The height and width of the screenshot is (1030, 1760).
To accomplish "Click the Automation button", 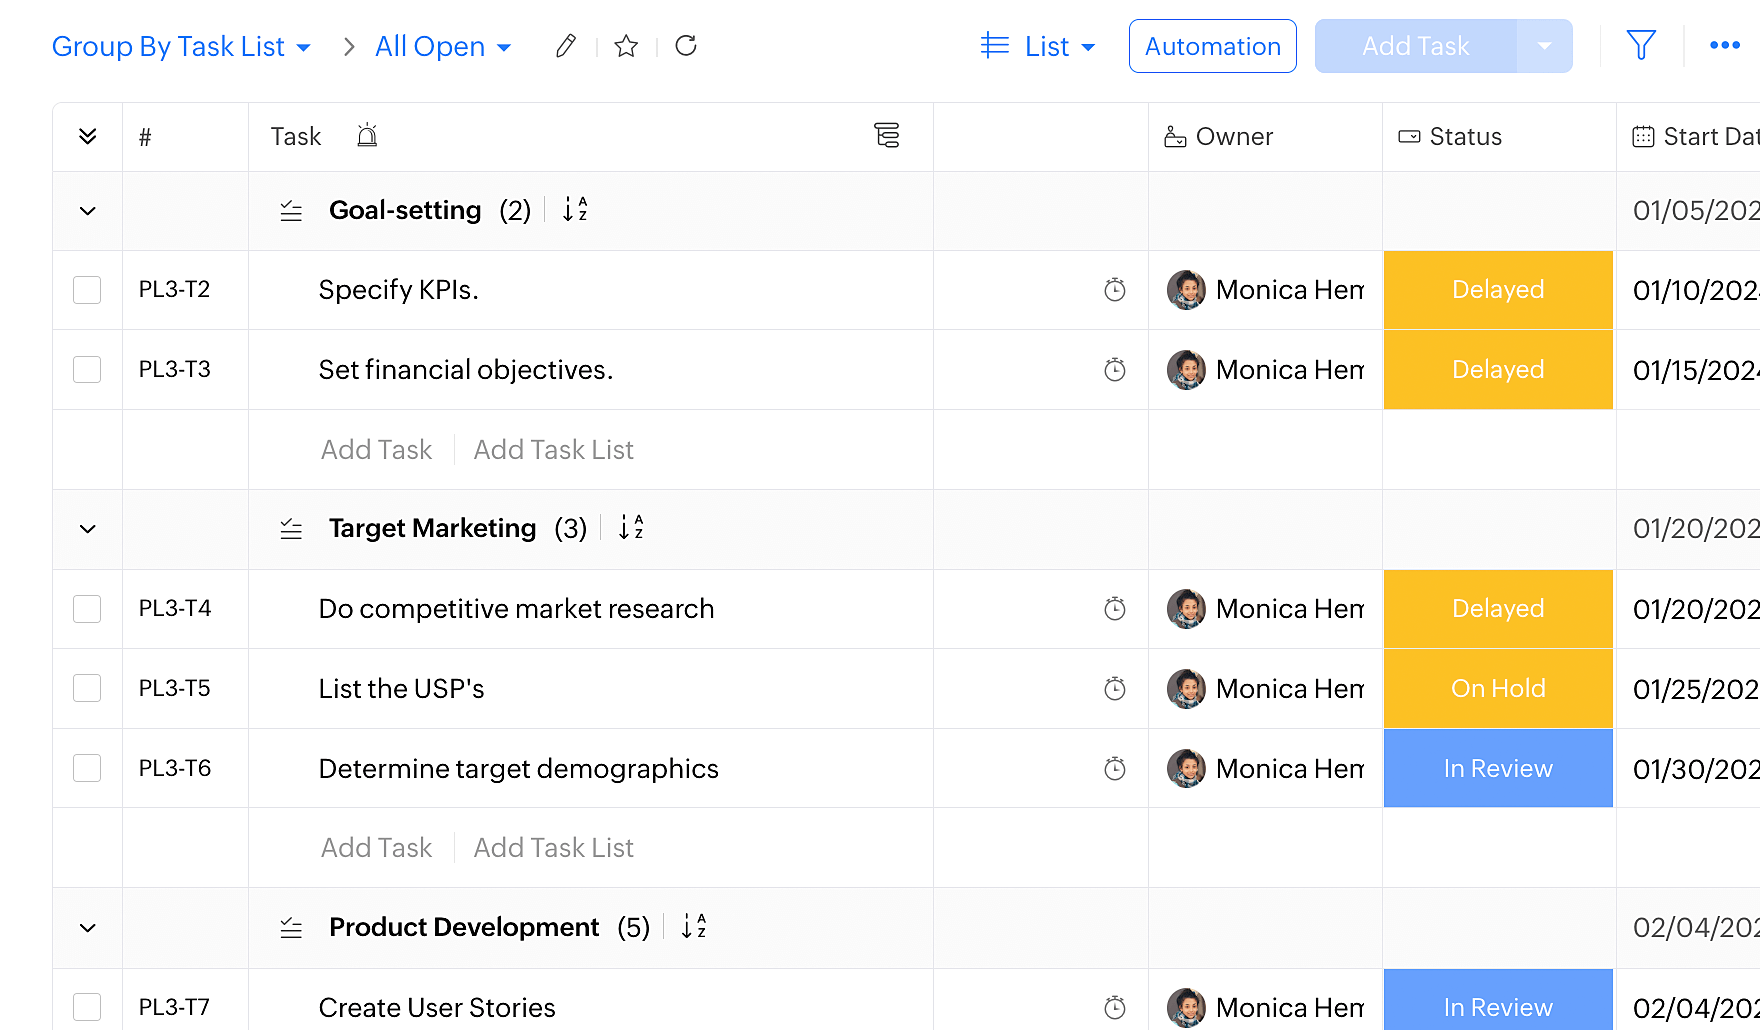I will (1212, 46).
